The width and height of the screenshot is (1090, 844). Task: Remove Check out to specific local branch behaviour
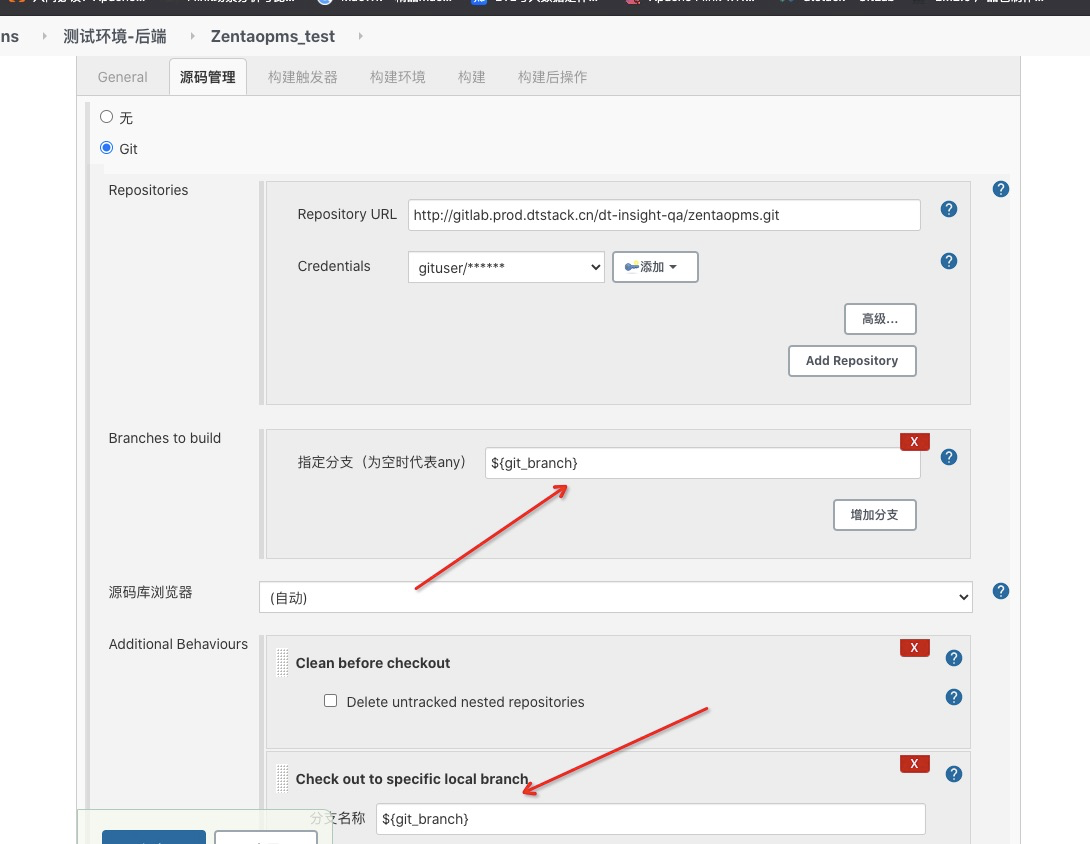coord(914,763)
